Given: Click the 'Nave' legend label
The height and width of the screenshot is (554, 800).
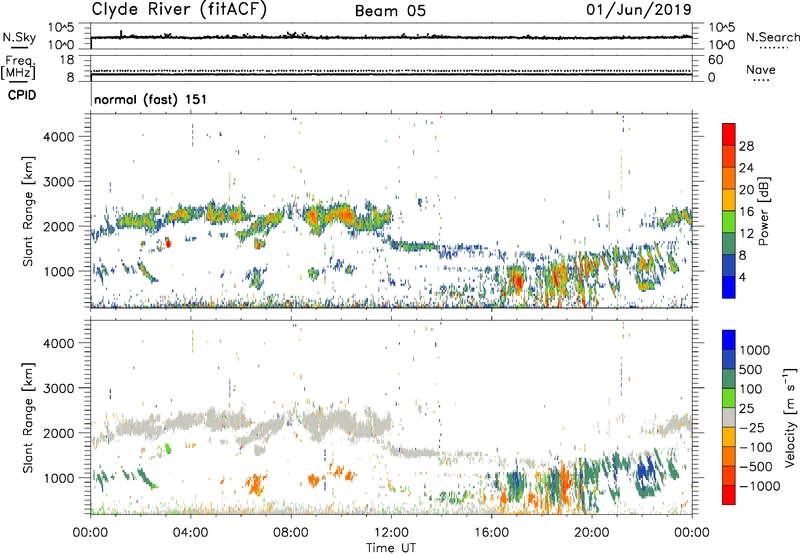Looking at the screenshot, I should (761, 69).
